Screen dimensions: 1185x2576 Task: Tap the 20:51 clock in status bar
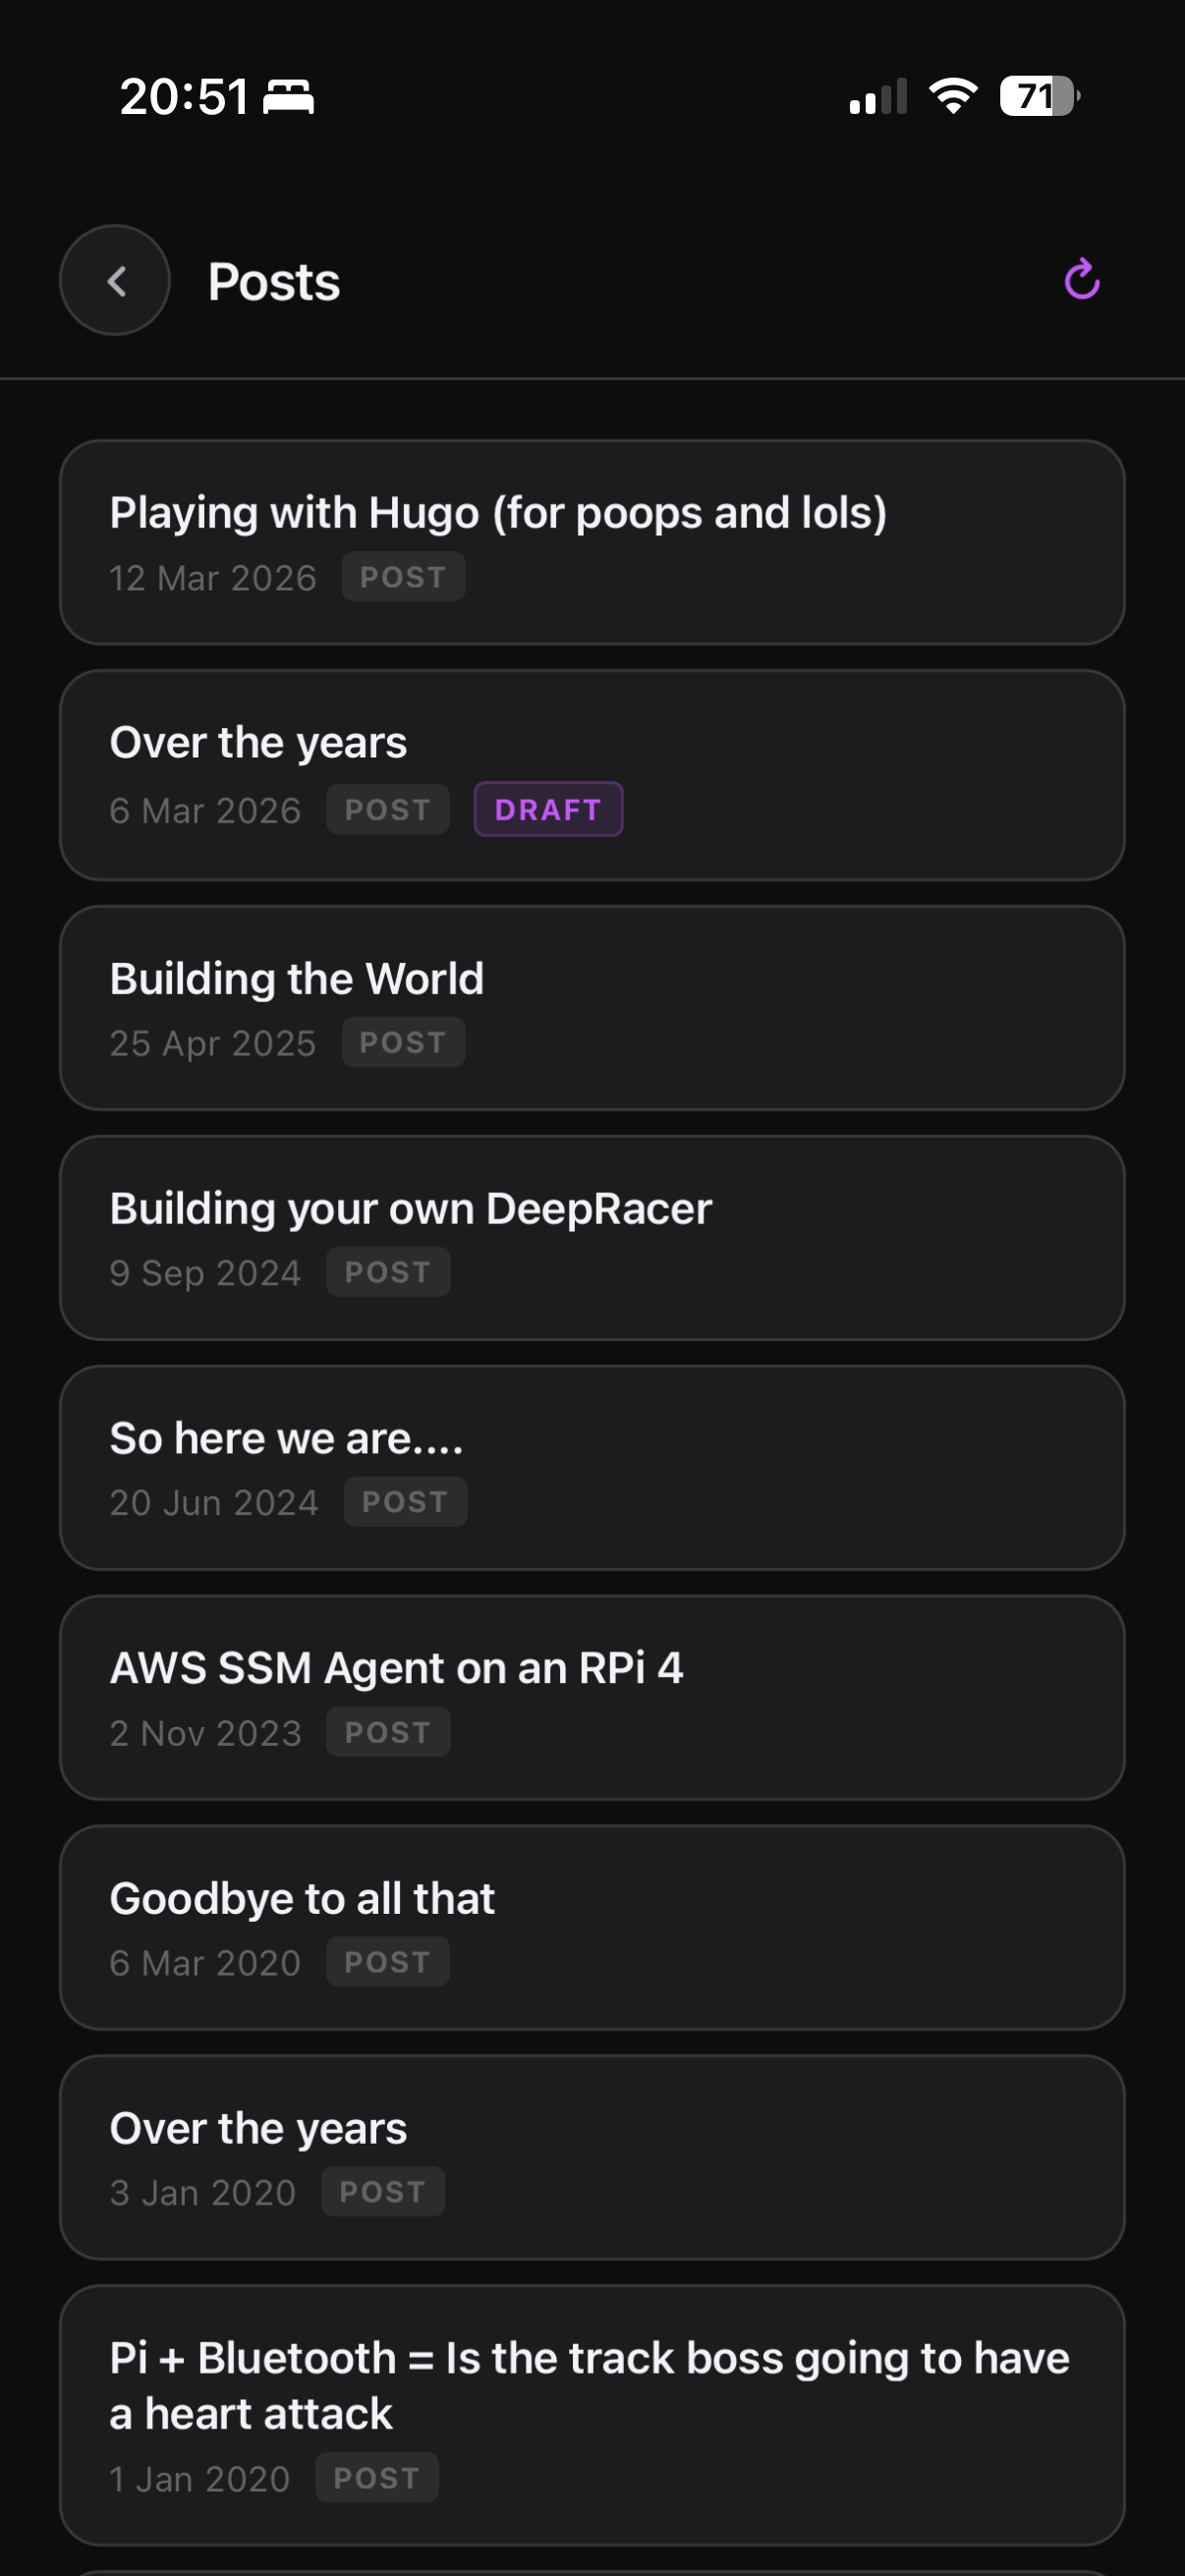coord(184,97)
